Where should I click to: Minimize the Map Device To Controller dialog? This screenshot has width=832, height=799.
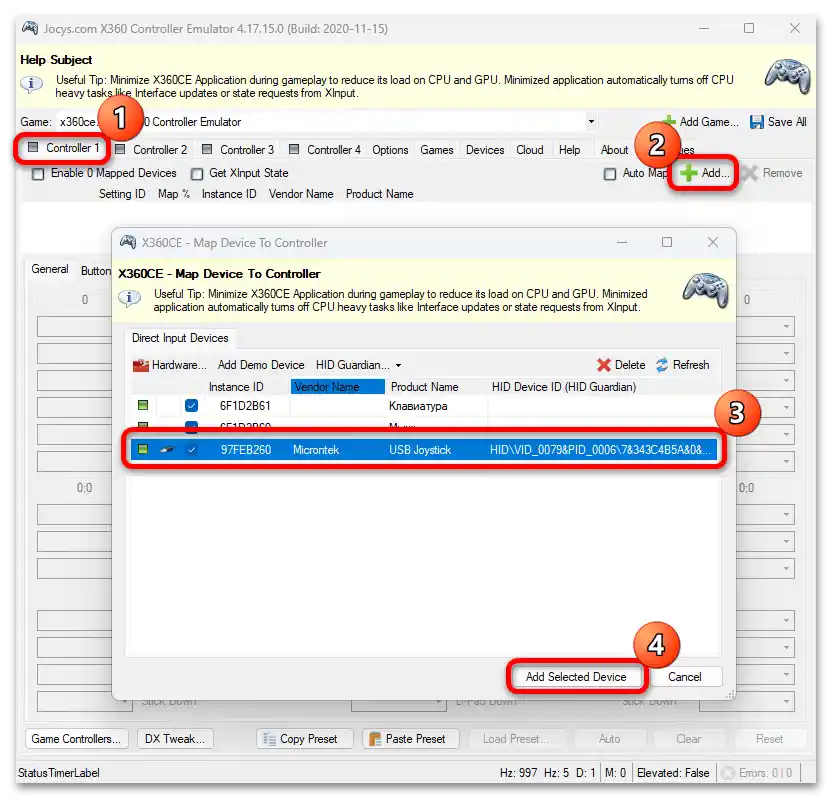click(622, 242)
